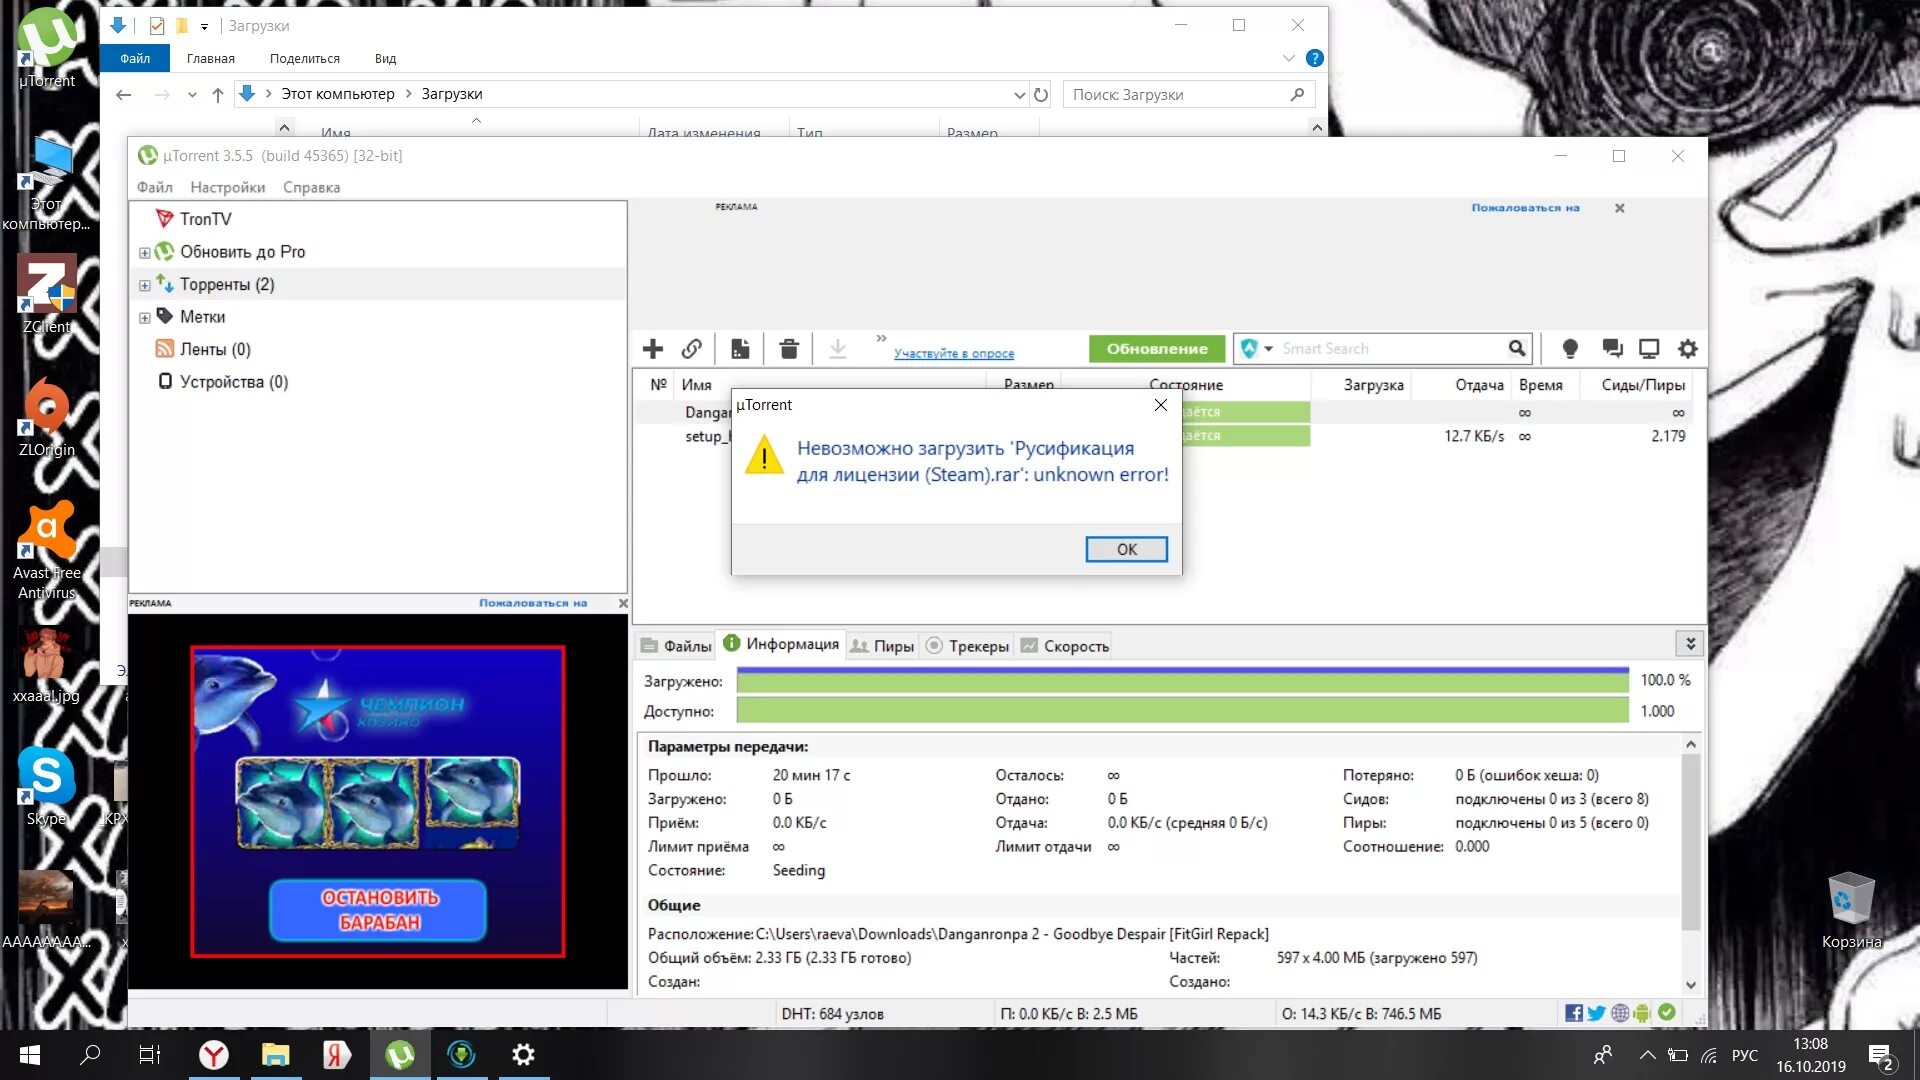1920x1080 pixels.
Task: Click the ОСТАНОВИТЬ БАРАБАН ad button
Action: pyautogui.click(x=379, y=910)
